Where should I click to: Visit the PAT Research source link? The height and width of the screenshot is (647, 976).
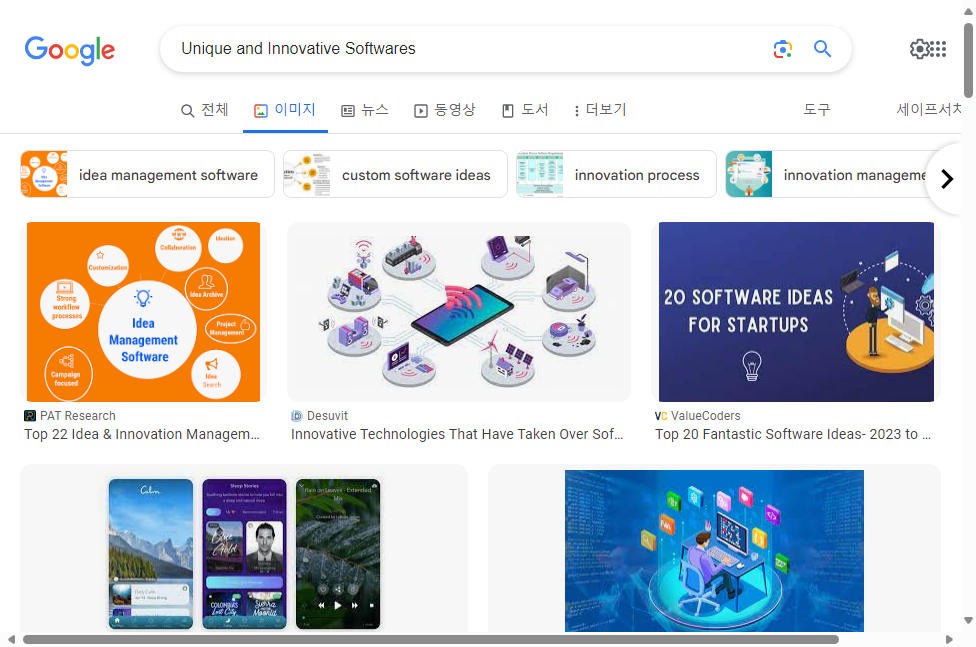coord(78,416)
